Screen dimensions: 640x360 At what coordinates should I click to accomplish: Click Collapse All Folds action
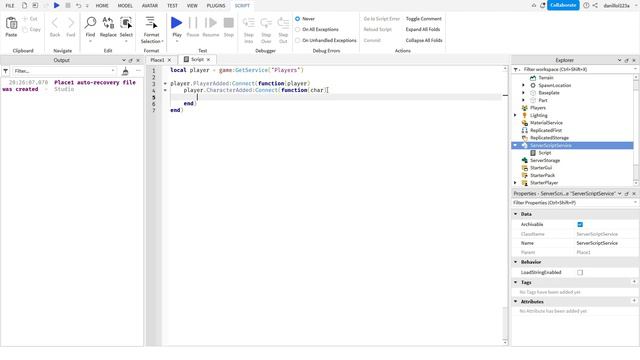coord(424,40)
